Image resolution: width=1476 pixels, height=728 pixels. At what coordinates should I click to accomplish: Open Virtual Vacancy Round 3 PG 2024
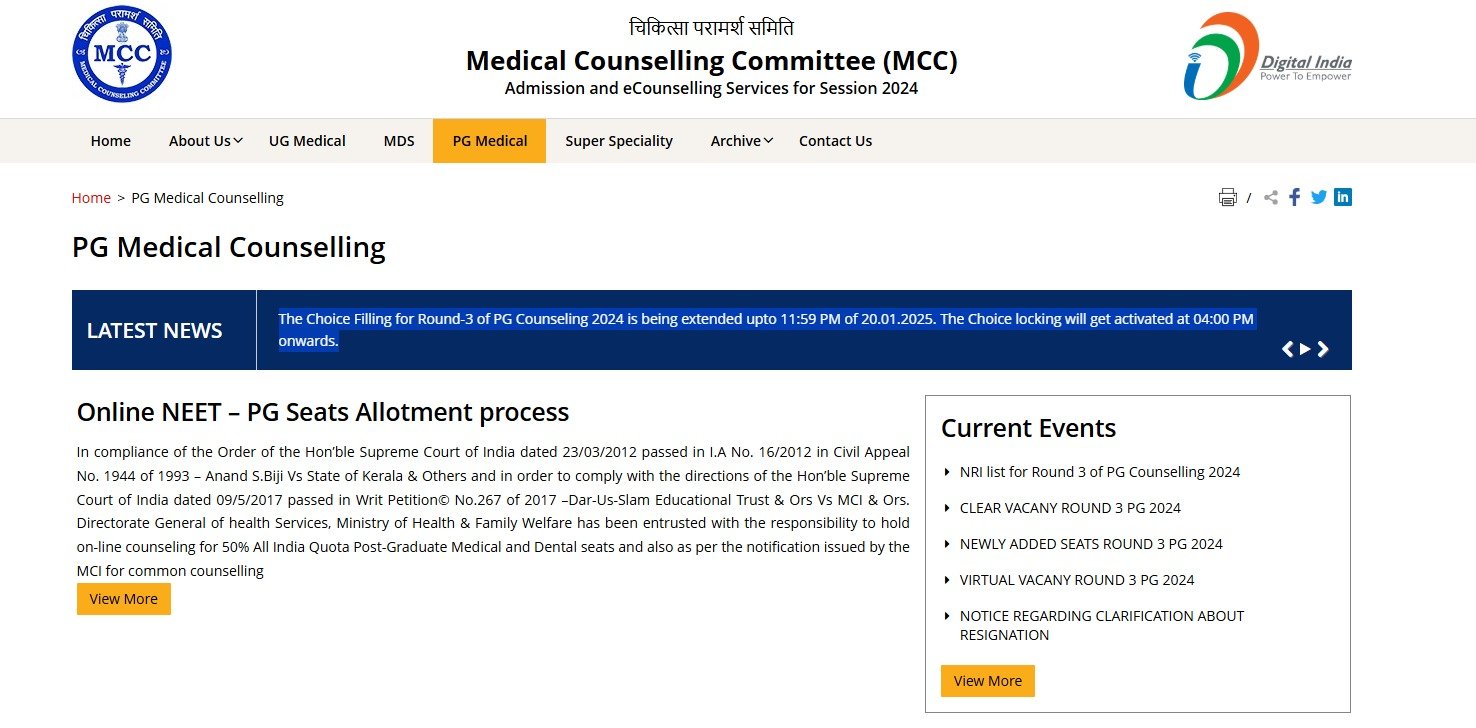[x=1076, y=580]
